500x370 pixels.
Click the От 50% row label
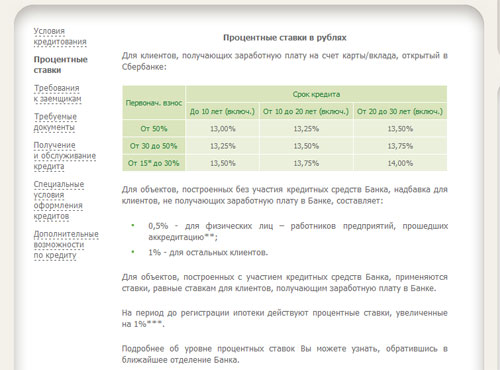click(x=154, y=129)
